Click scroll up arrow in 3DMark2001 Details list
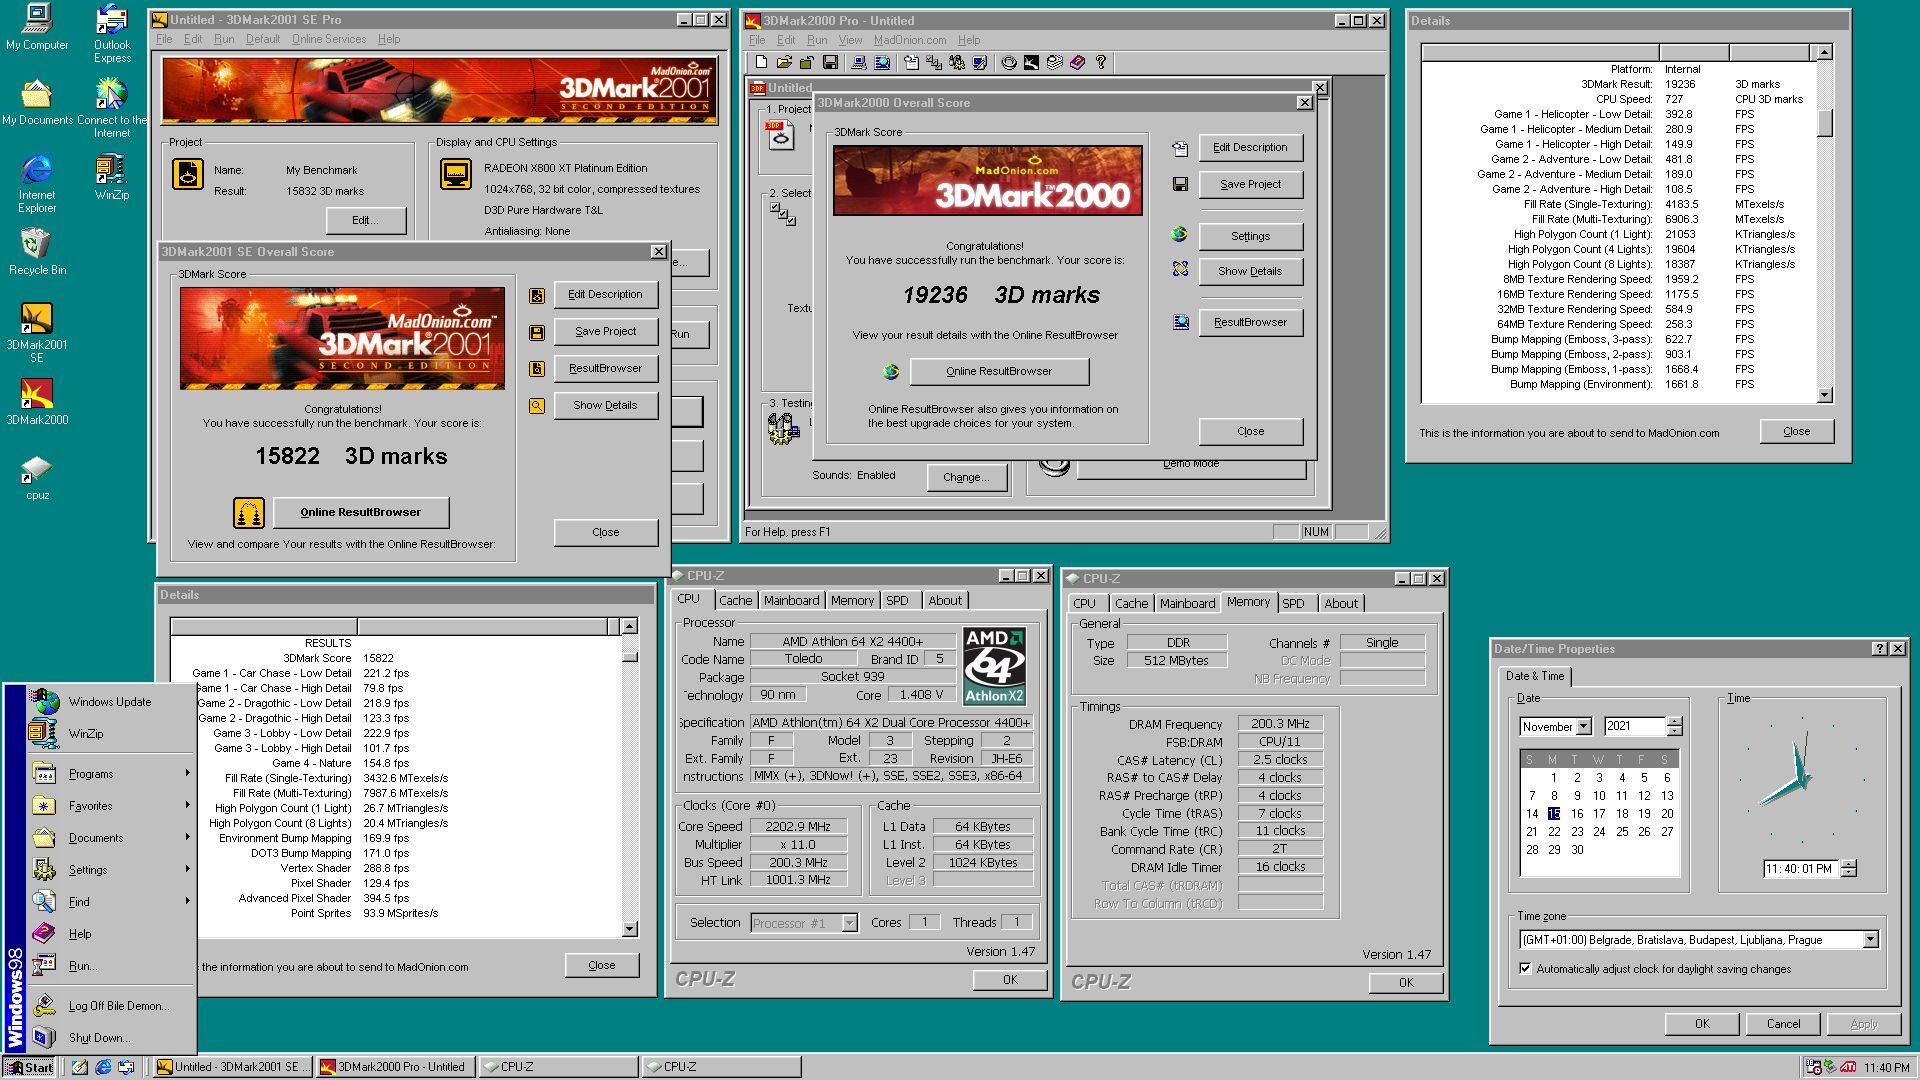 [629, 626]
